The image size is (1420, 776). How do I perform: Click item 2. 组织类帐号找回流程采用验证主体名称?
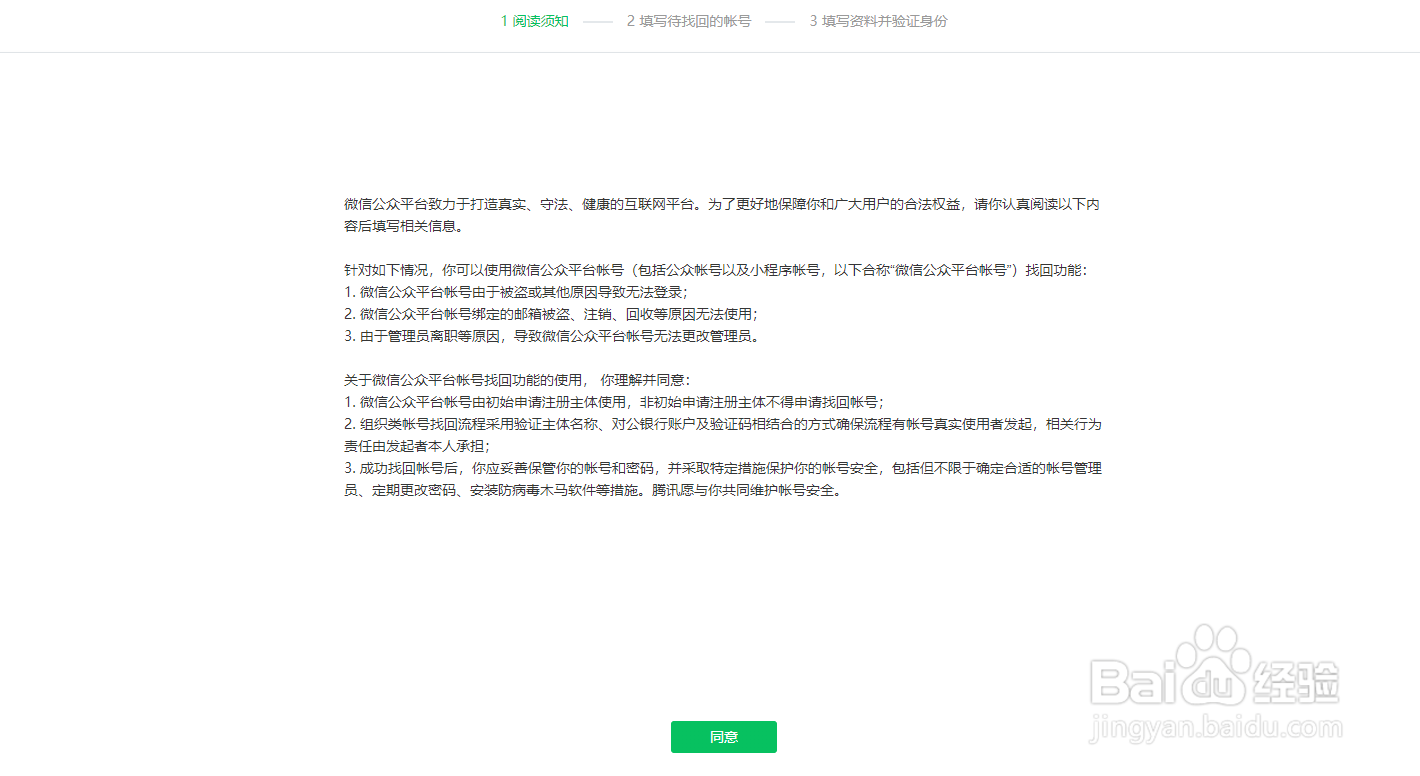pos(722,435)
